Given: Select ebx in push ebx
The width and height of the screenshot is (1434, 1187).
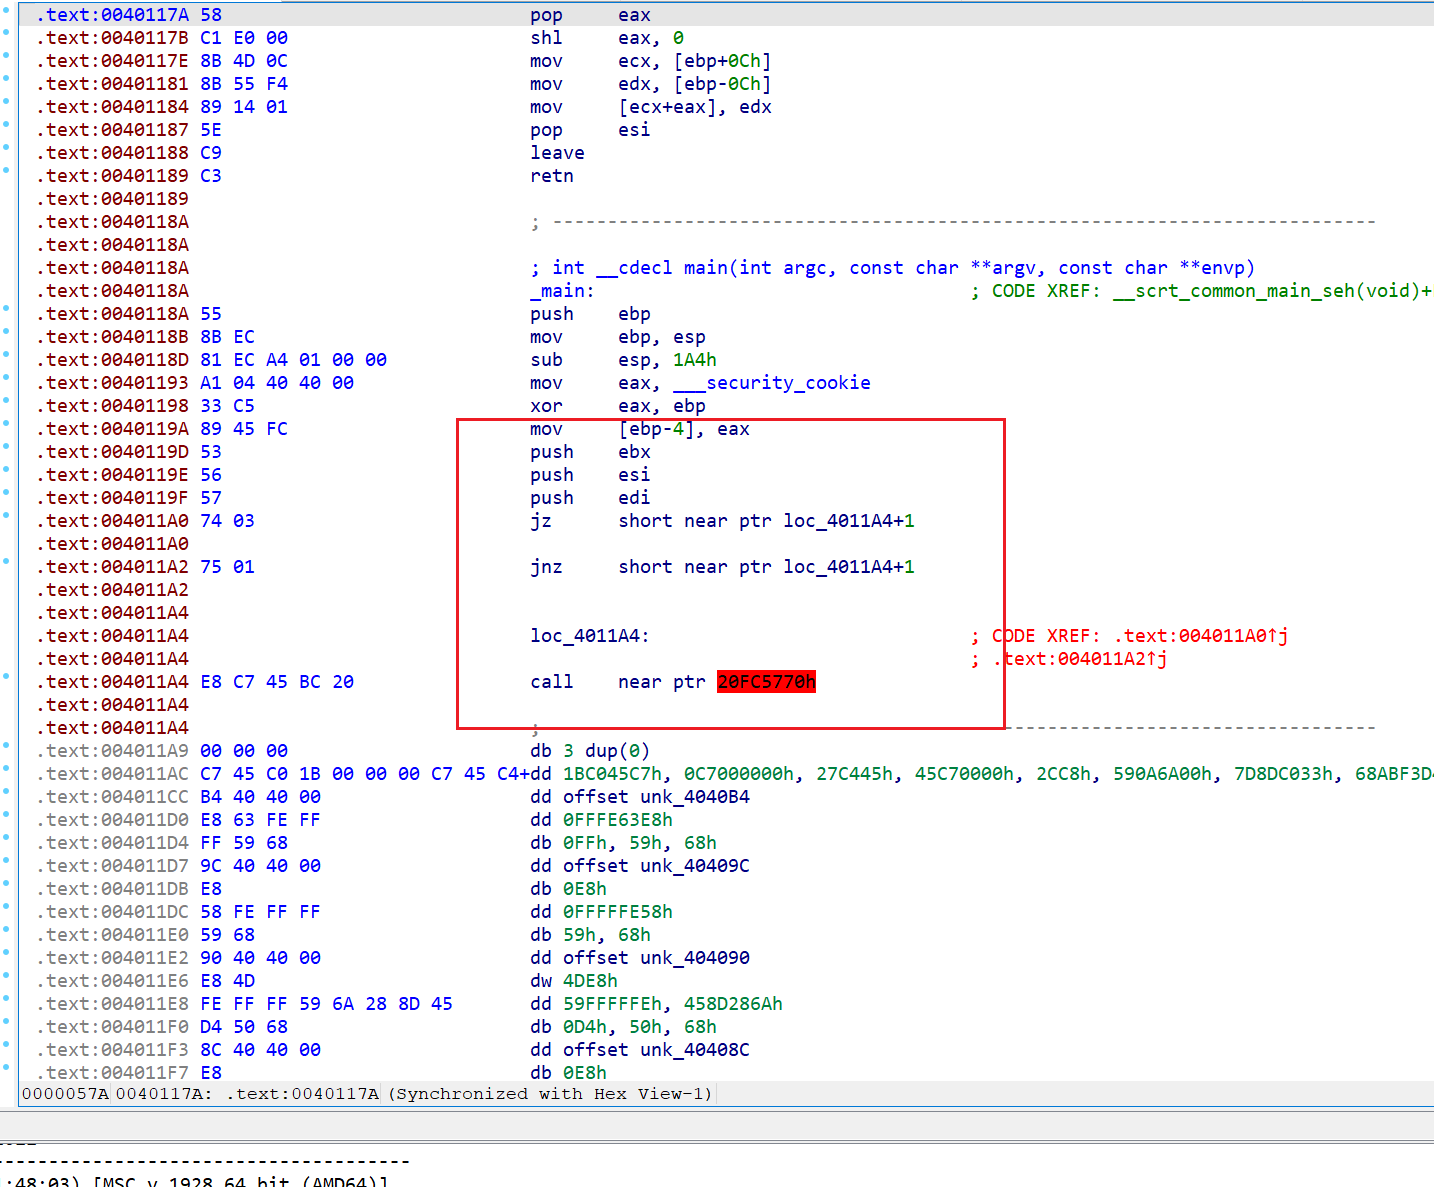Looking at the screenshot, I should point(634,452).
